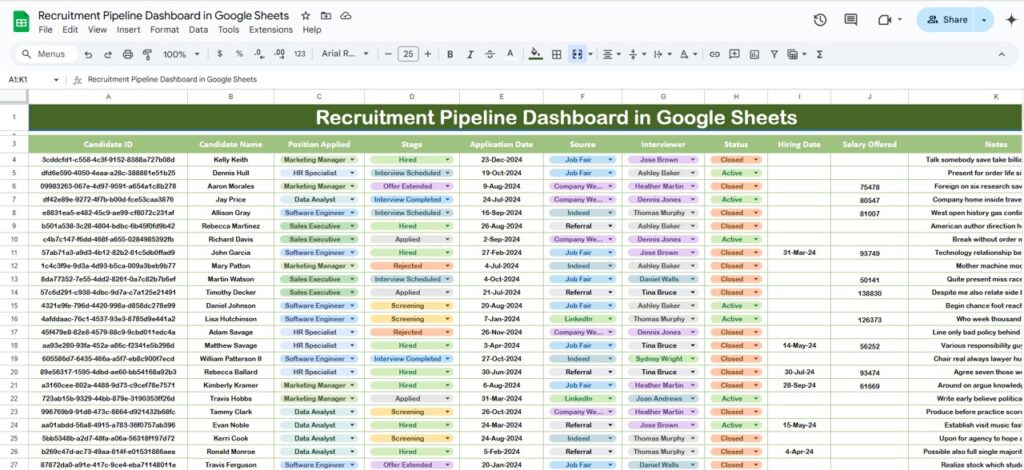Decrease font size with minus button
Viewport: 1024px width, 470px height.
click(389, 54)
